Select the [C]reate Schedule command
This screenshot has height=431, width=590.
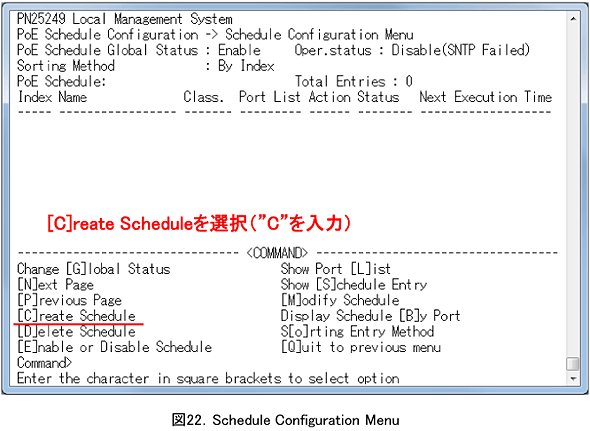(76, 316)
